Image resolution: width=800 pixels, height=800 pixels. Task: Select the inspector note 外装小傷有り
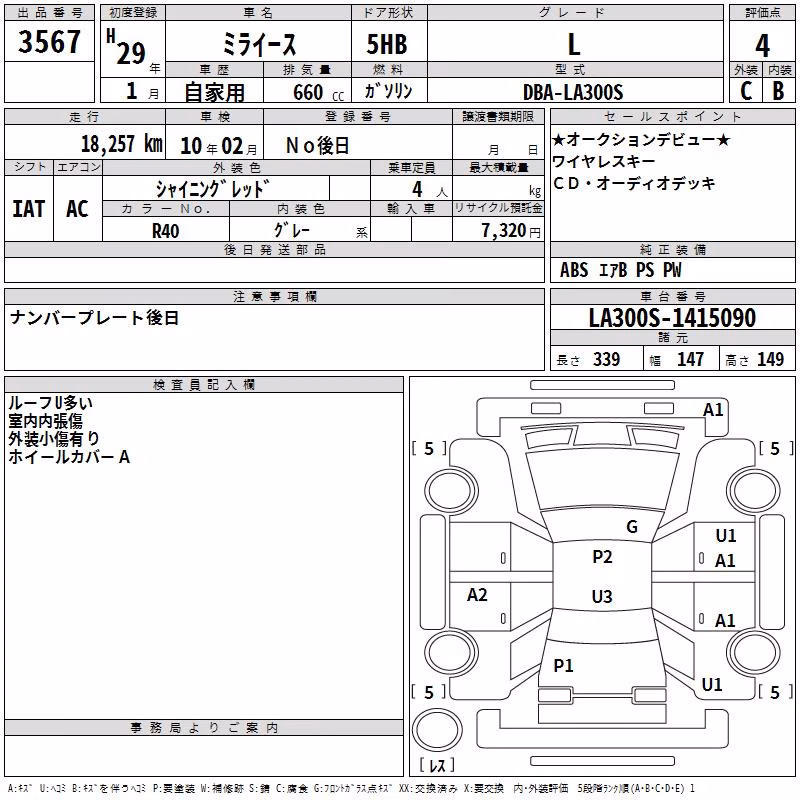[54, 439]
